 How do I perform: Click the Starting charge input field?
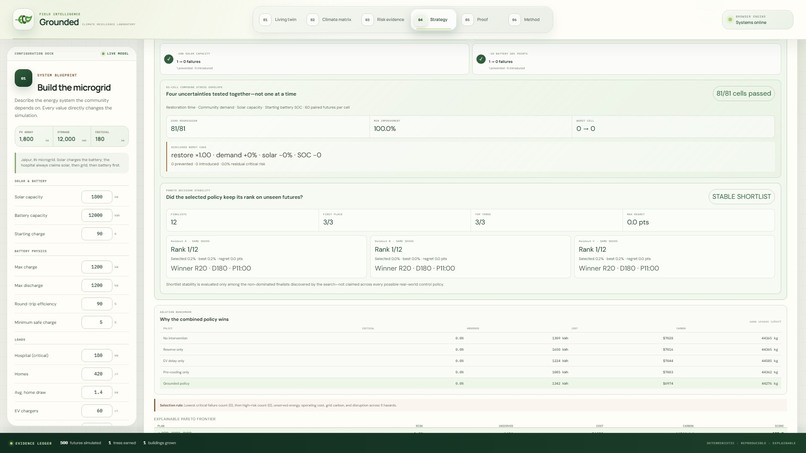(97, 234)
